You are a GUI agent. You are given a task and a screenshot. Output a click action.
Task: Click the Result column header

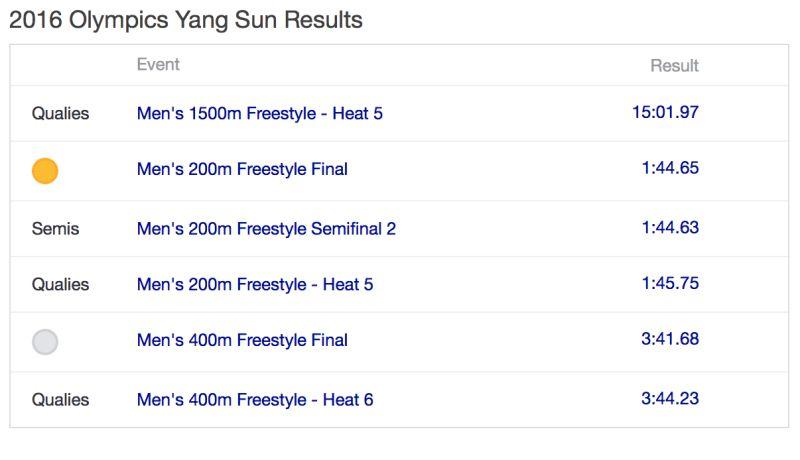tap(675, 66)
